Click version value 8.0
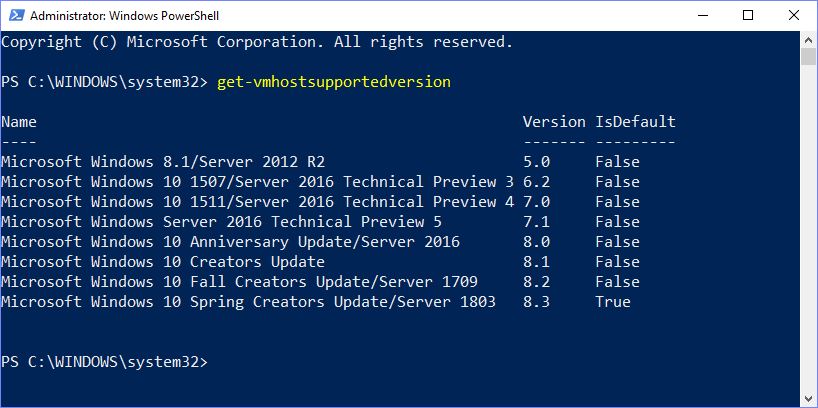Screen dimensions: 818x408 (x=536, y=242)
